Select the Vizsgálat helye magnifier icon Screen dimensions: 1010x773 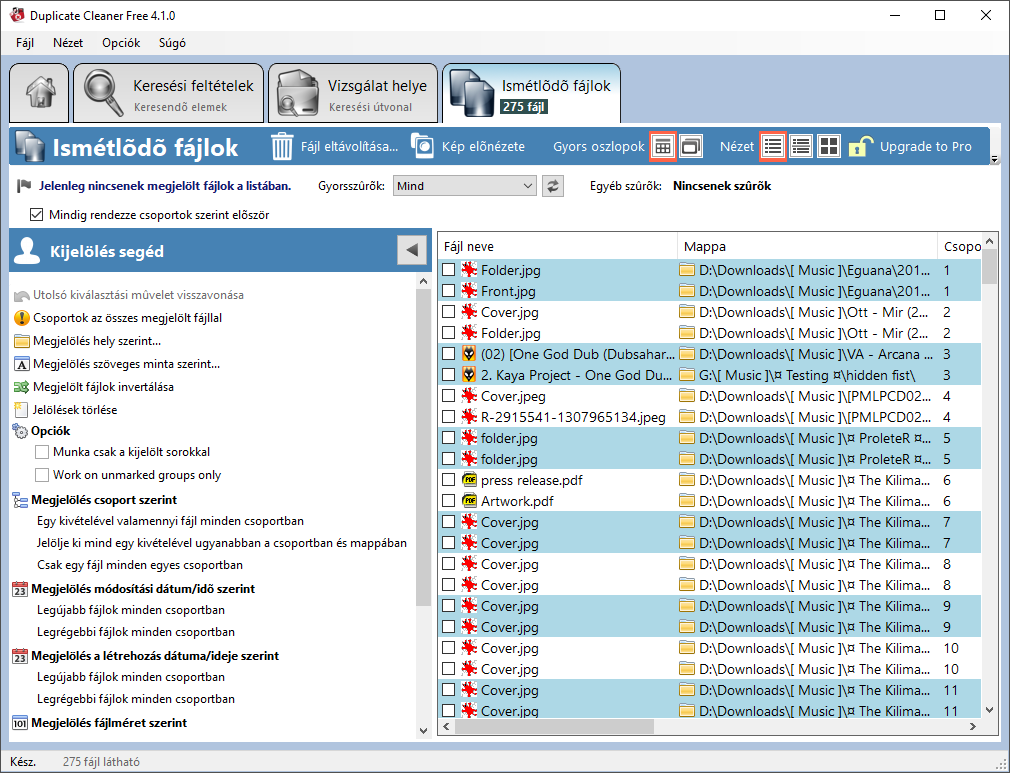pyautogui.click(x=296, y=90)
